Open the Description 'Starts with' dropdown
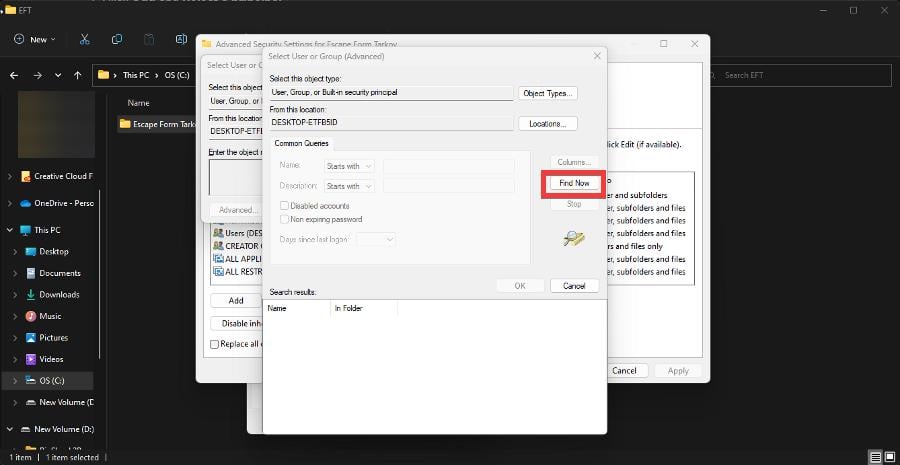The image size is (900, 465). [x=349, y=186]
